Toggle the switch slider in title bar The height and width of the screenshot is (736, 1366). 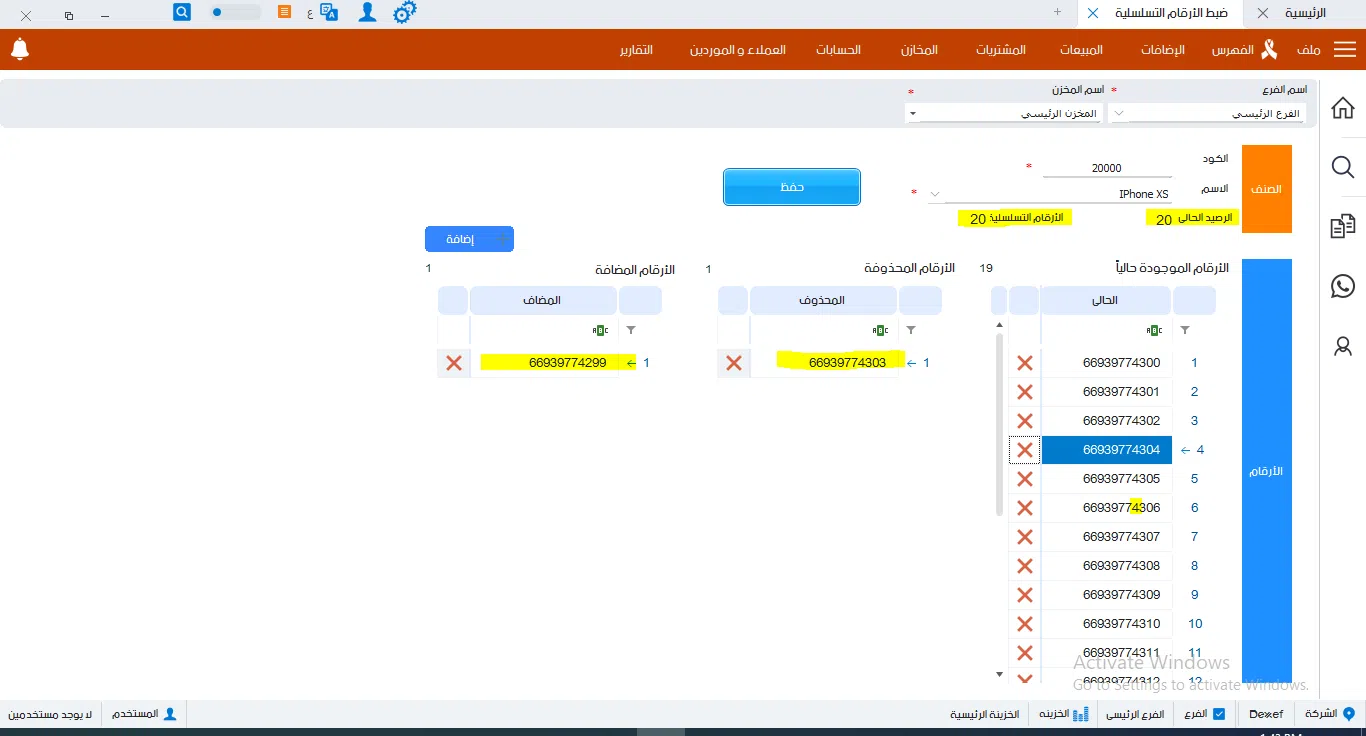(236, 13)
